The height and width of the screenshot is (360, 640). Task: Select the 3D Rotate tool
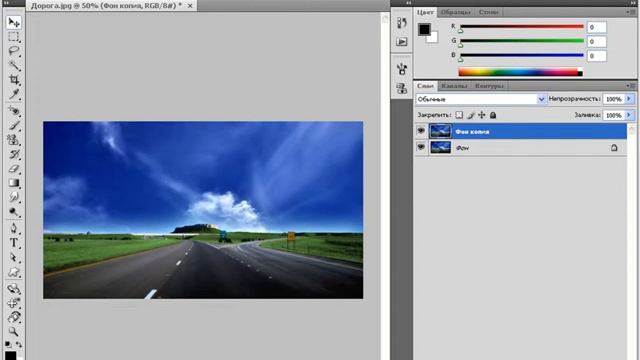tap(14, 289)
